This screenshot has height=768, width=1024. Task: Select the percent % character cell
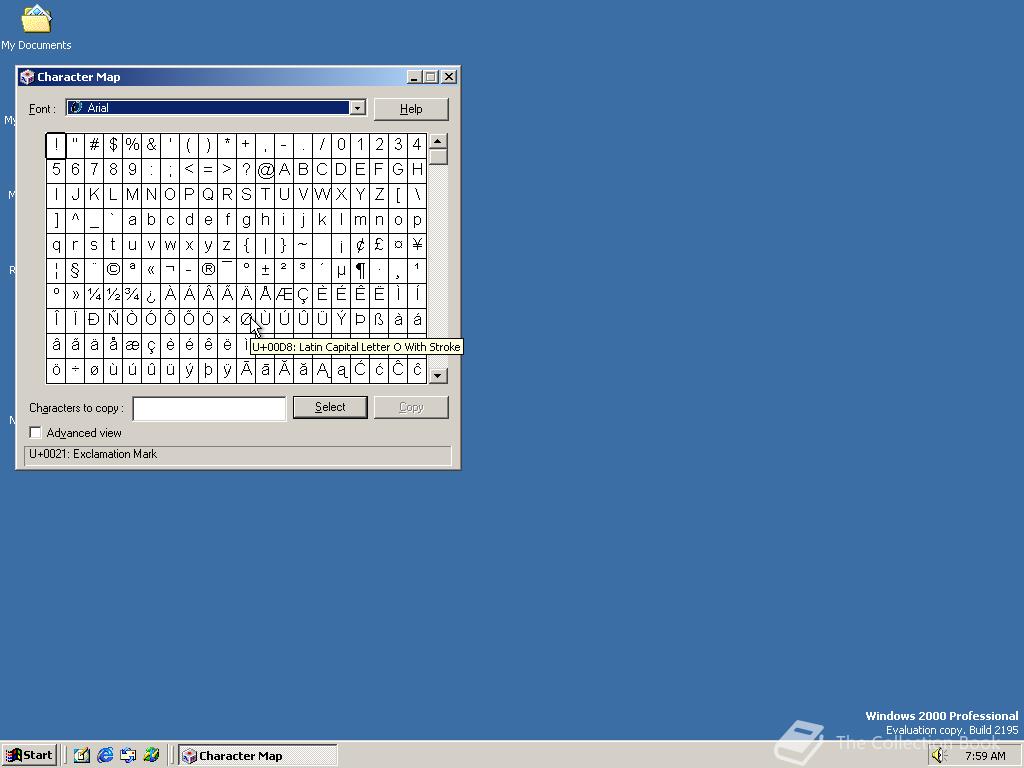pos(132,145)
